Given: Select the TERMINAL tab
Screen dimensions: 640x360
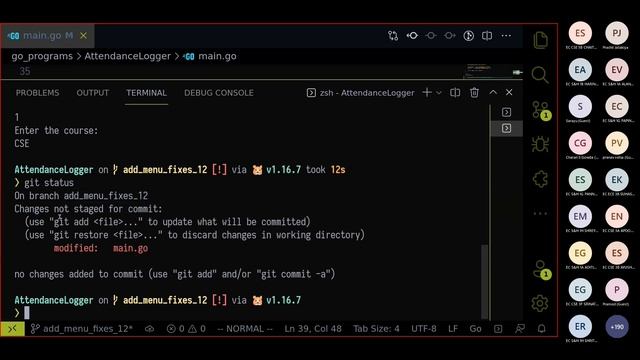Looking at the screenshot, I should (x=146, y=93).
